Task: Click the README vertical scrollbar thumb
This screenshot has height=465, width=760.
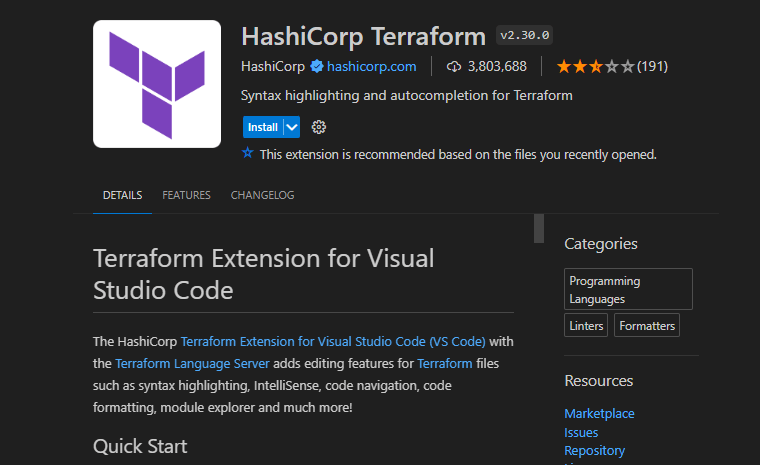Action: click(539, 228)
